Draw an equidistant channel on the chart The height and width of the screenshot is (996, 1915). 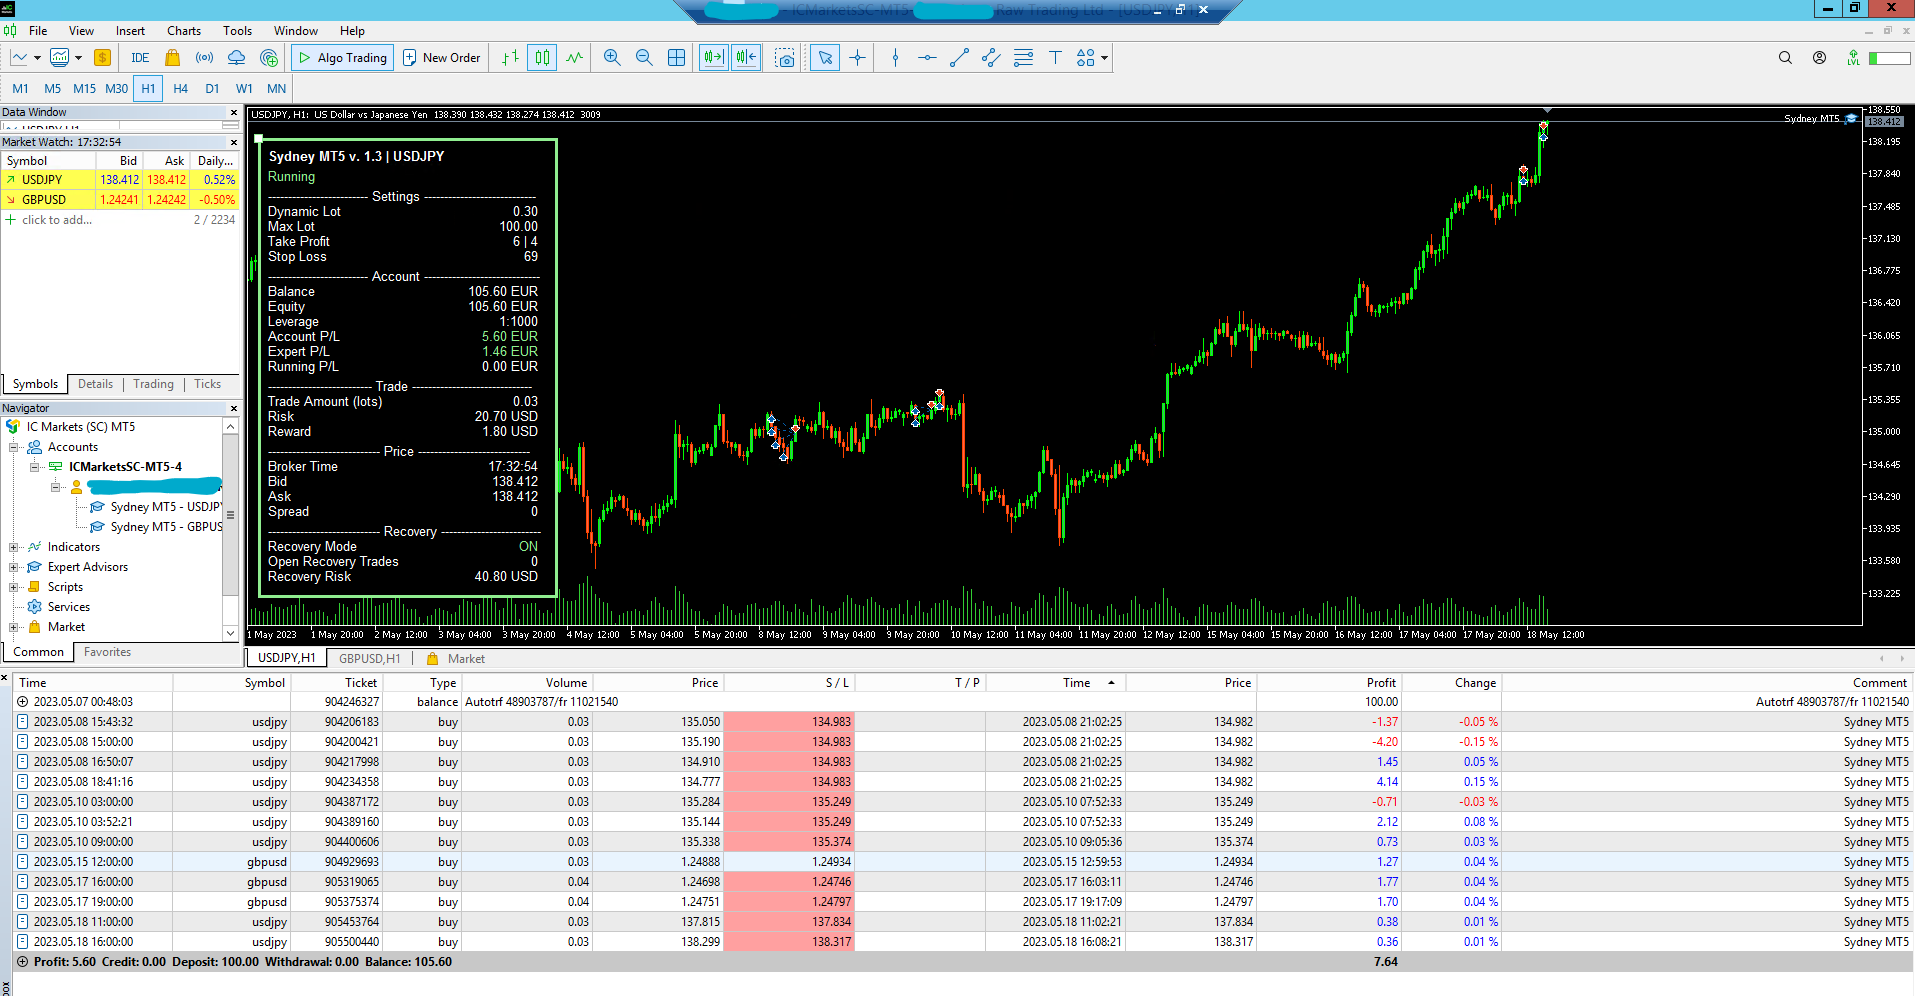[991, 58]
